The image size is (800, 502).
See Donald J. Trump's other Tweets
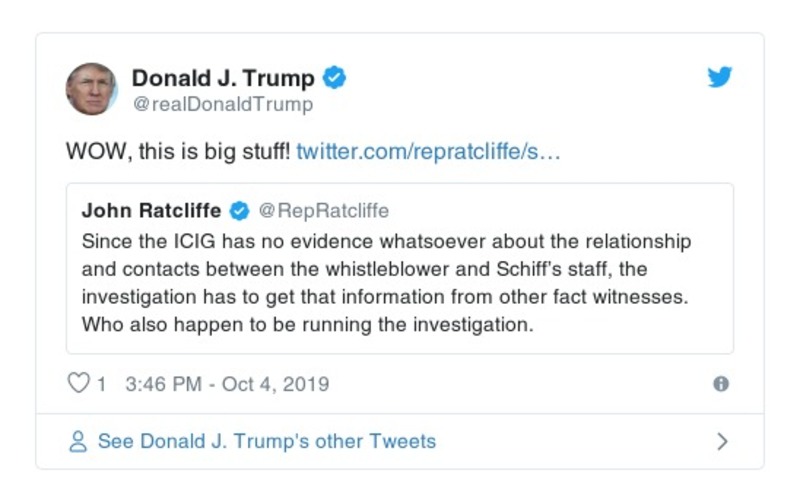tap(266, 441)
